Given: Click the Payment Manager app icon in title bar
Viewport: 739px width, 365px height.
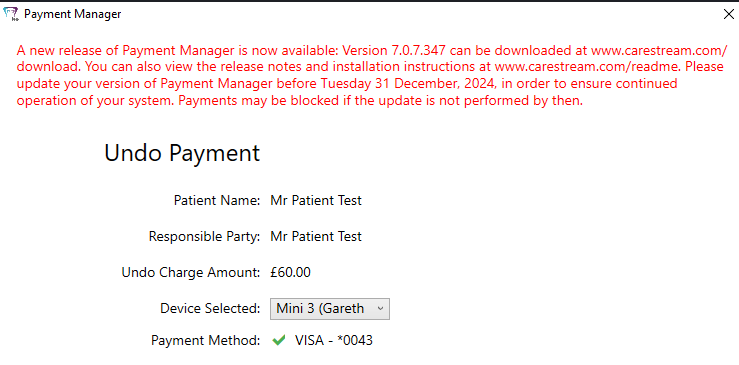Looking at the screenshot, I should [x=11, y=15].
